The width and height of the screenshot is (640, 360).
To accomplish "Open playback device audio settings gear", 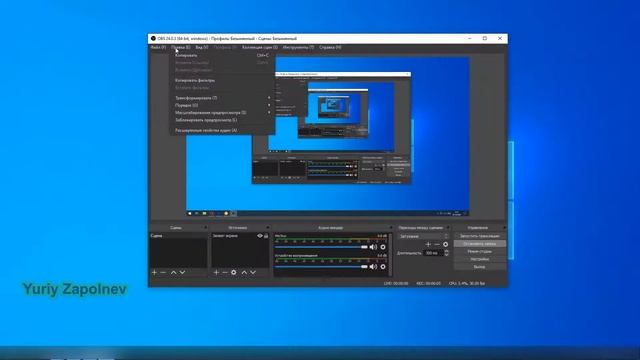I will point(383,267).
